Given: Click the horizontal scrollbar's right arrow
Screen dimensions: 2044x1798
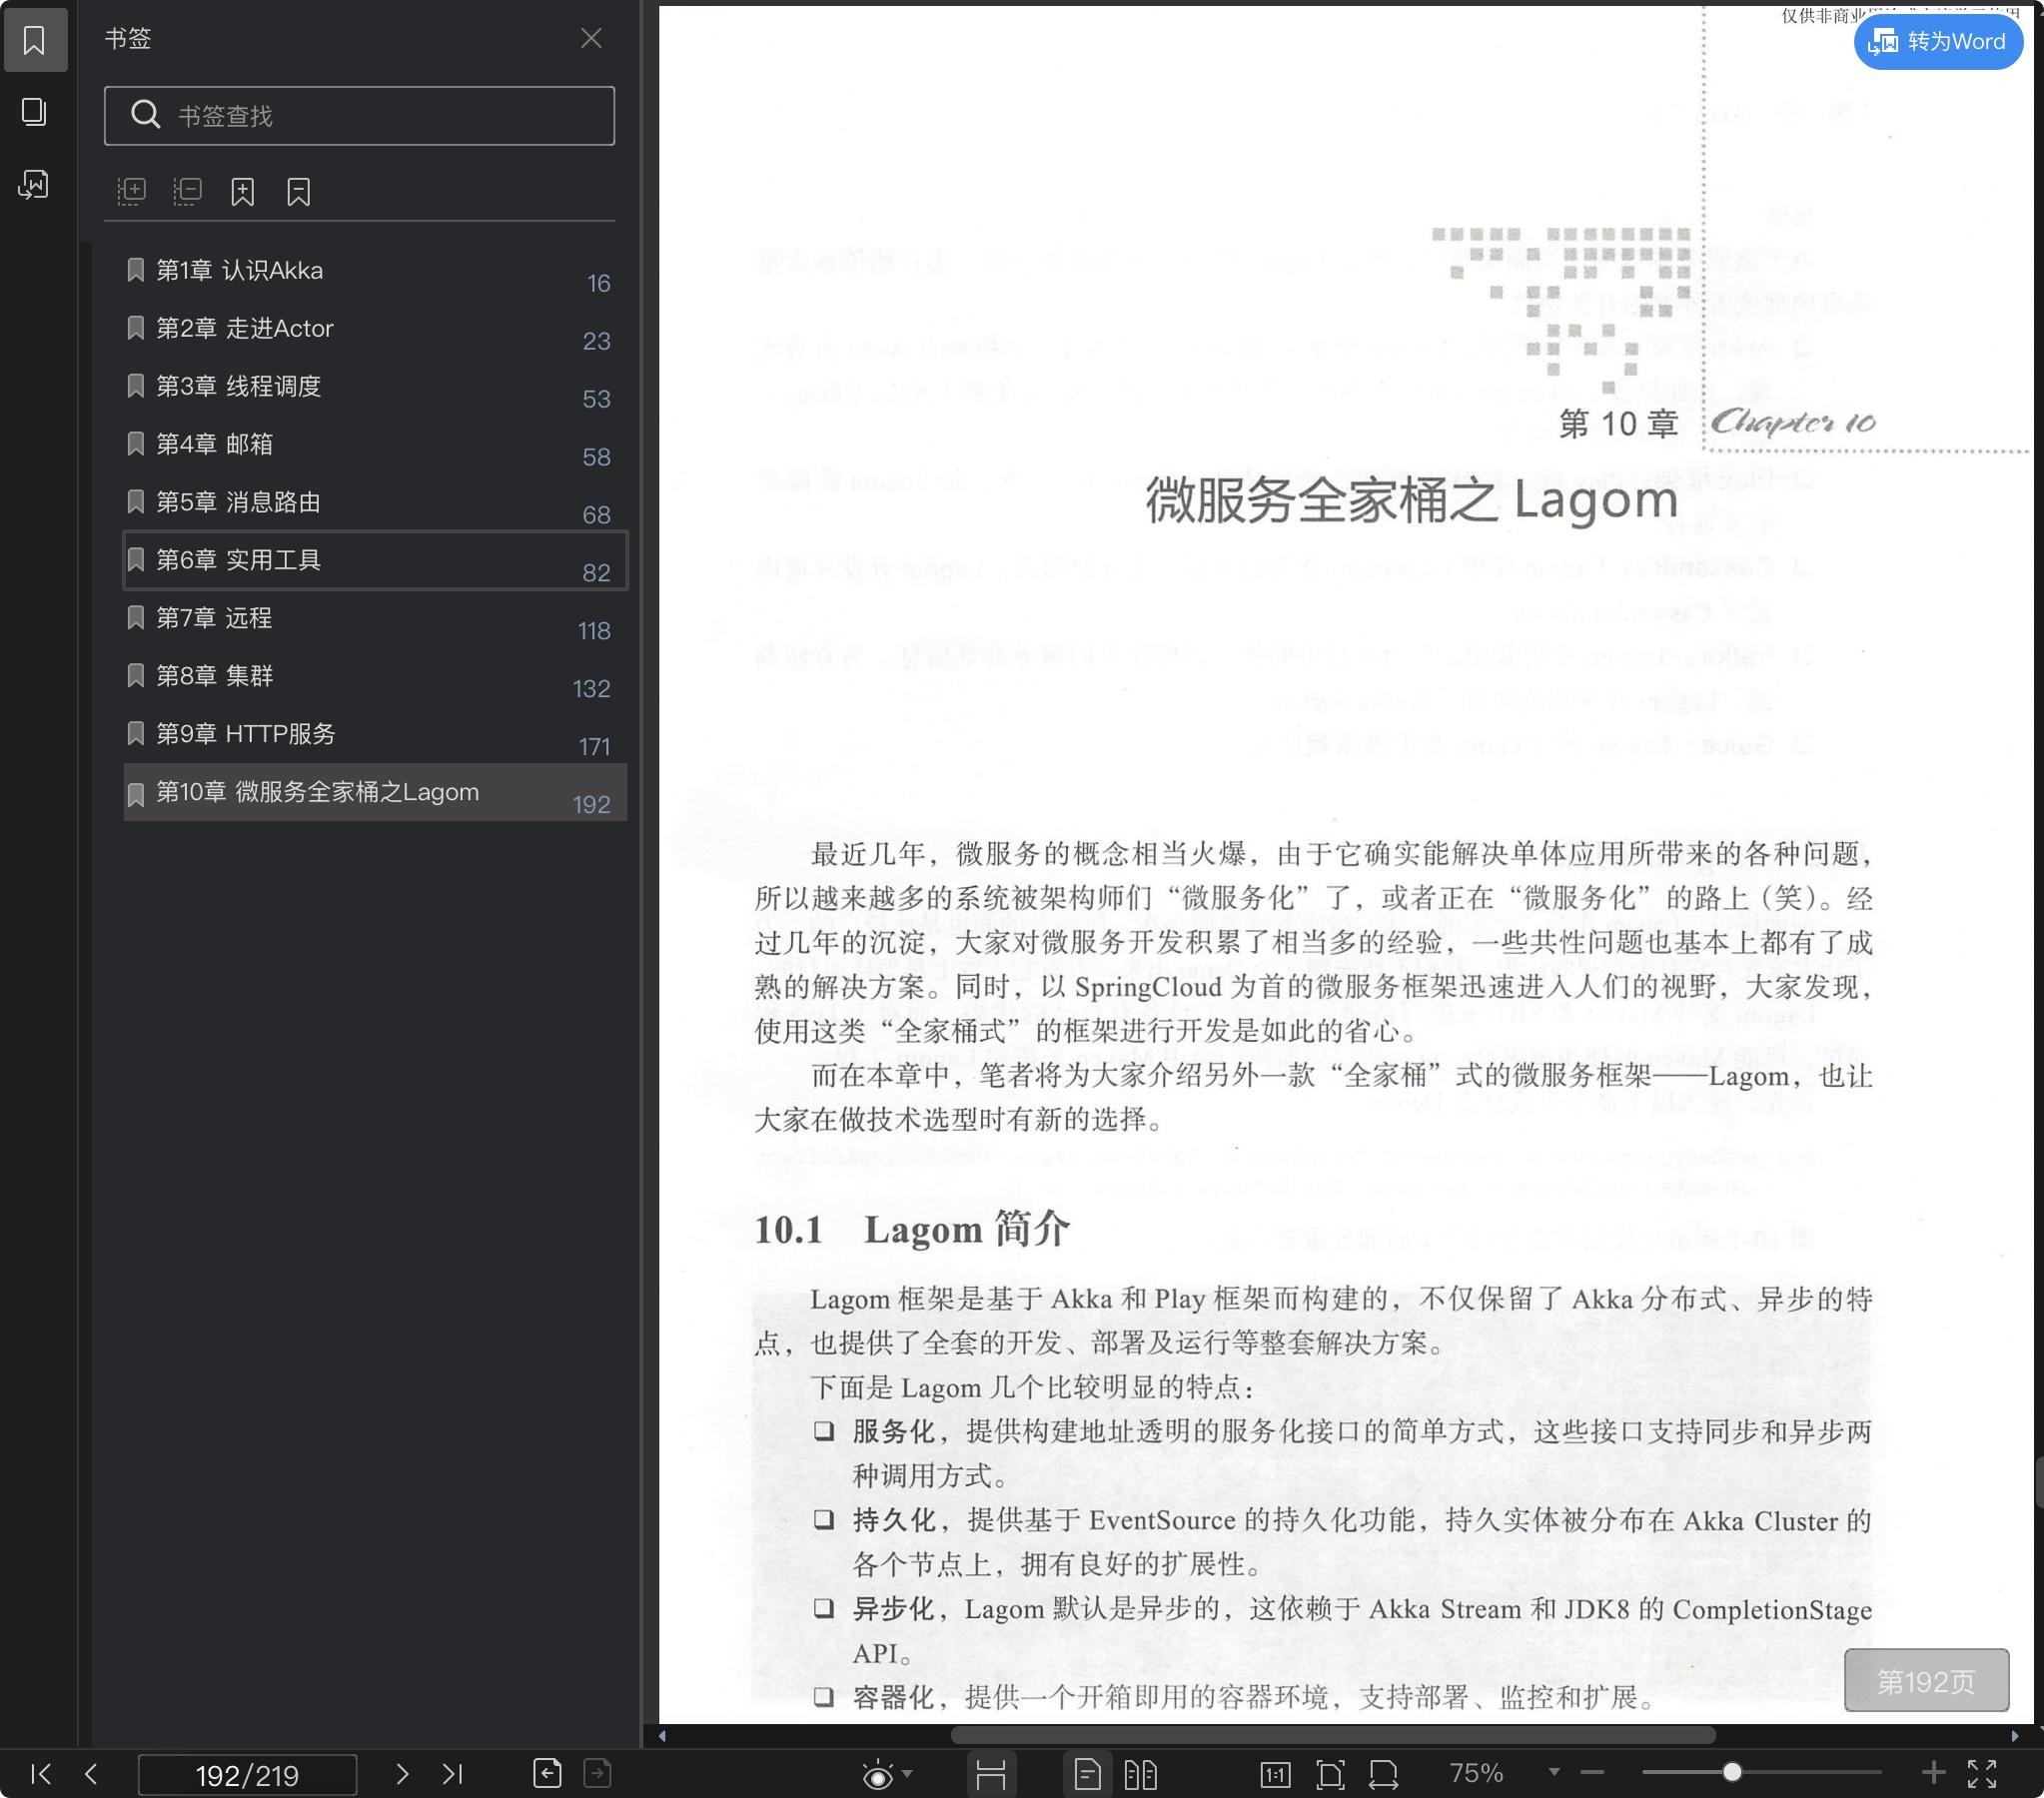Looking at the screenshot, I should pos(2015,1736).
